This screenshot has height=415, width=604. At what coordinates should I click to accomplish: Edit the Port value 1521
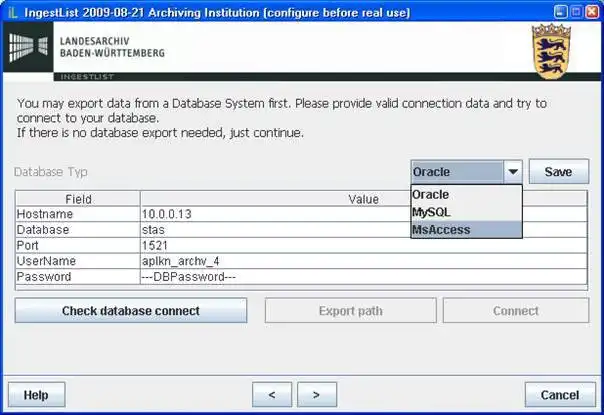(364, 245)
